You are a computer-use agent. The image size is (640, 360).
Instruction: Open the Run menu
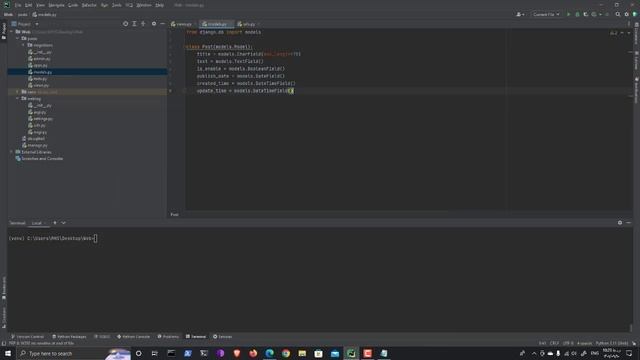tap(104, 5)
